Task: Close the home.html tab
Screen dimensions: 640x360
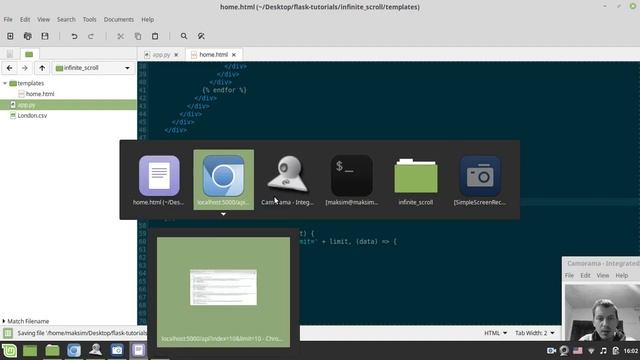Action: [233, 55]
